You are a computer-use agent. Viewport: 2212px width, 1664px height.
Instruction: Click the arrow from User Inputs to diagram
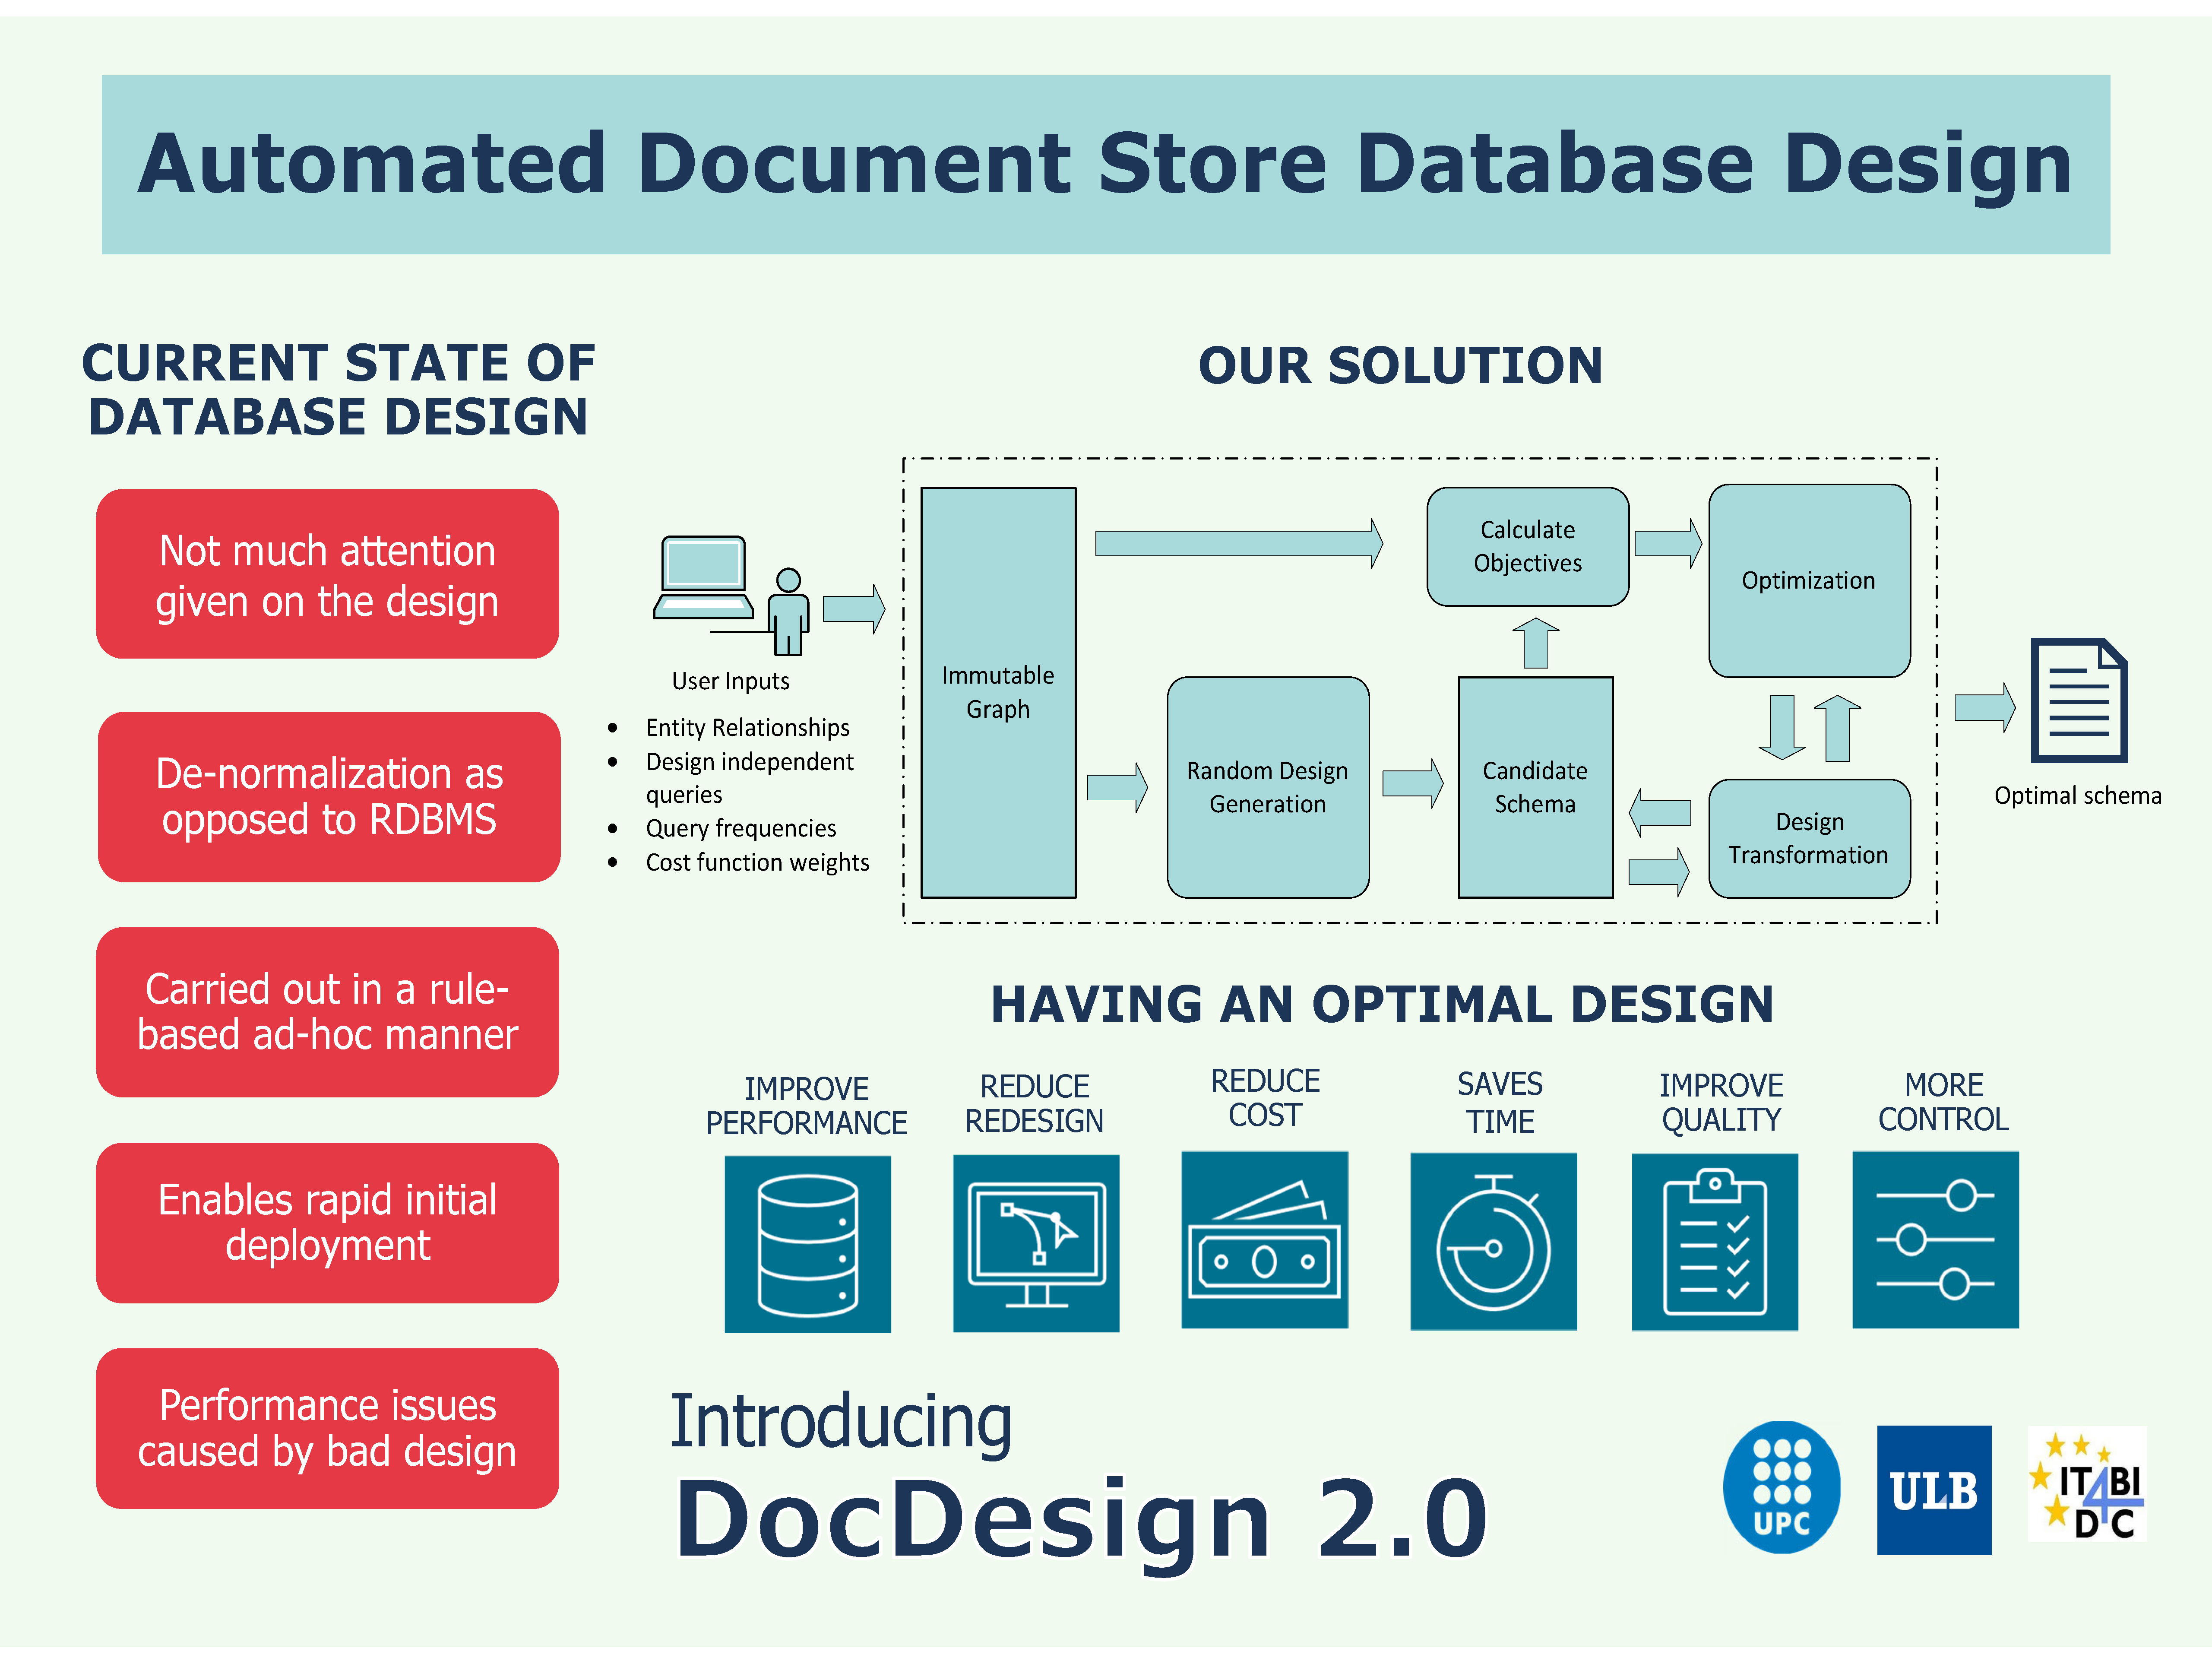(854, 608)
